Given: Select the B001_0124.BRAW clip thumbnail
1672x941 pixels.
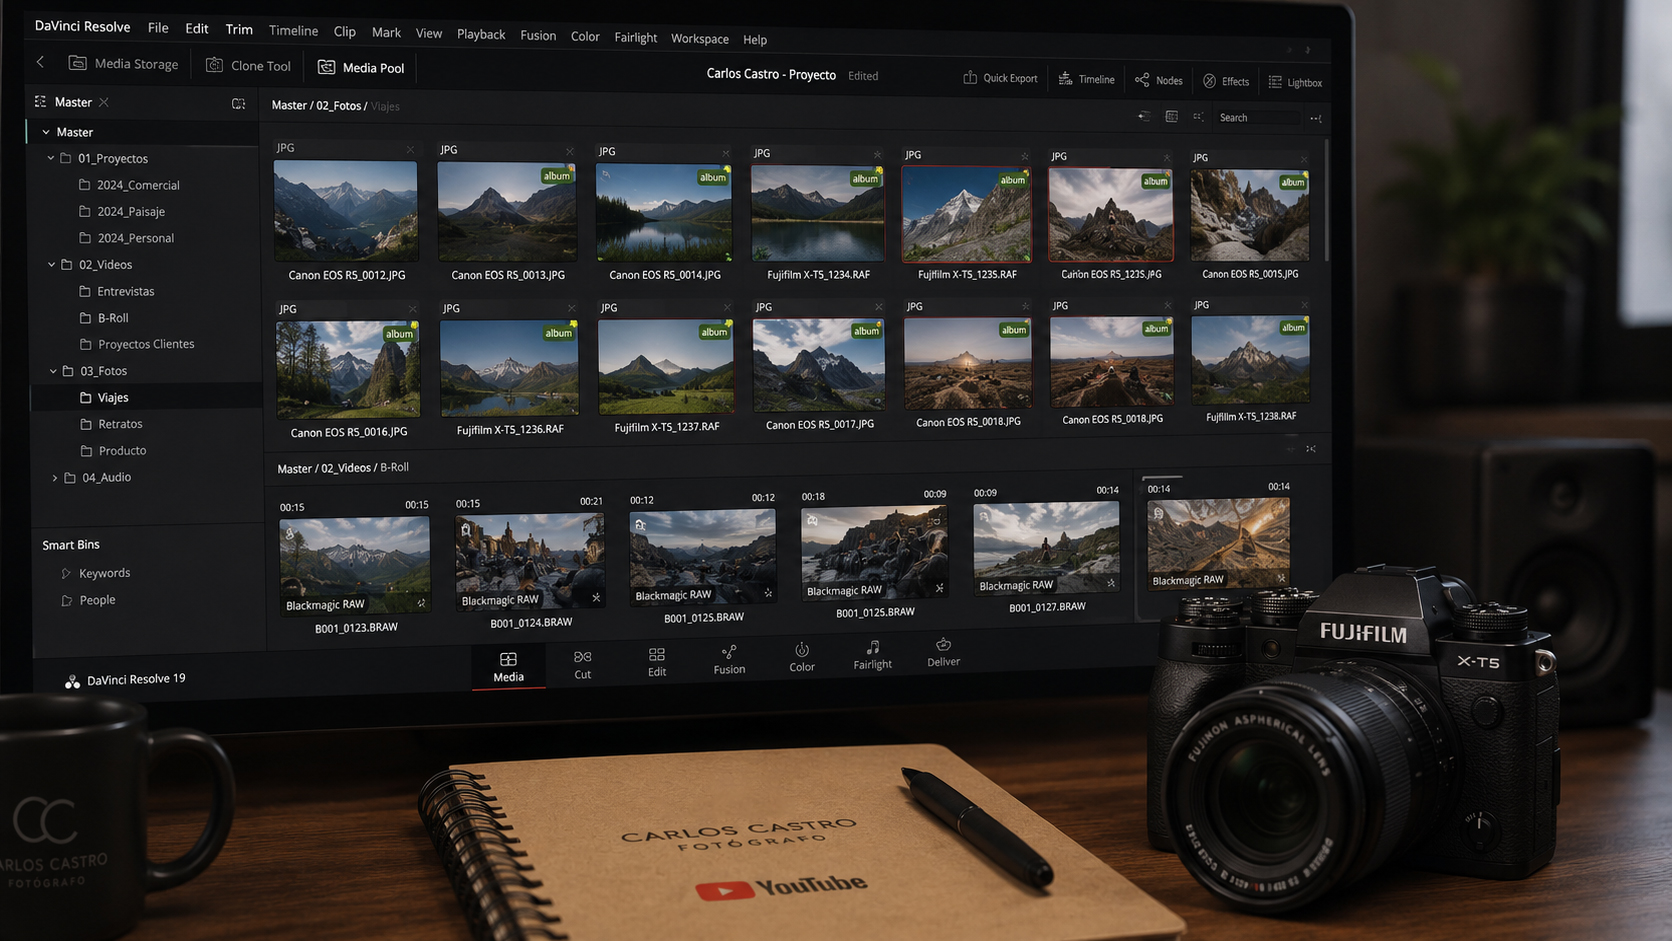Looking at the screenshot, I should point(530,560).
